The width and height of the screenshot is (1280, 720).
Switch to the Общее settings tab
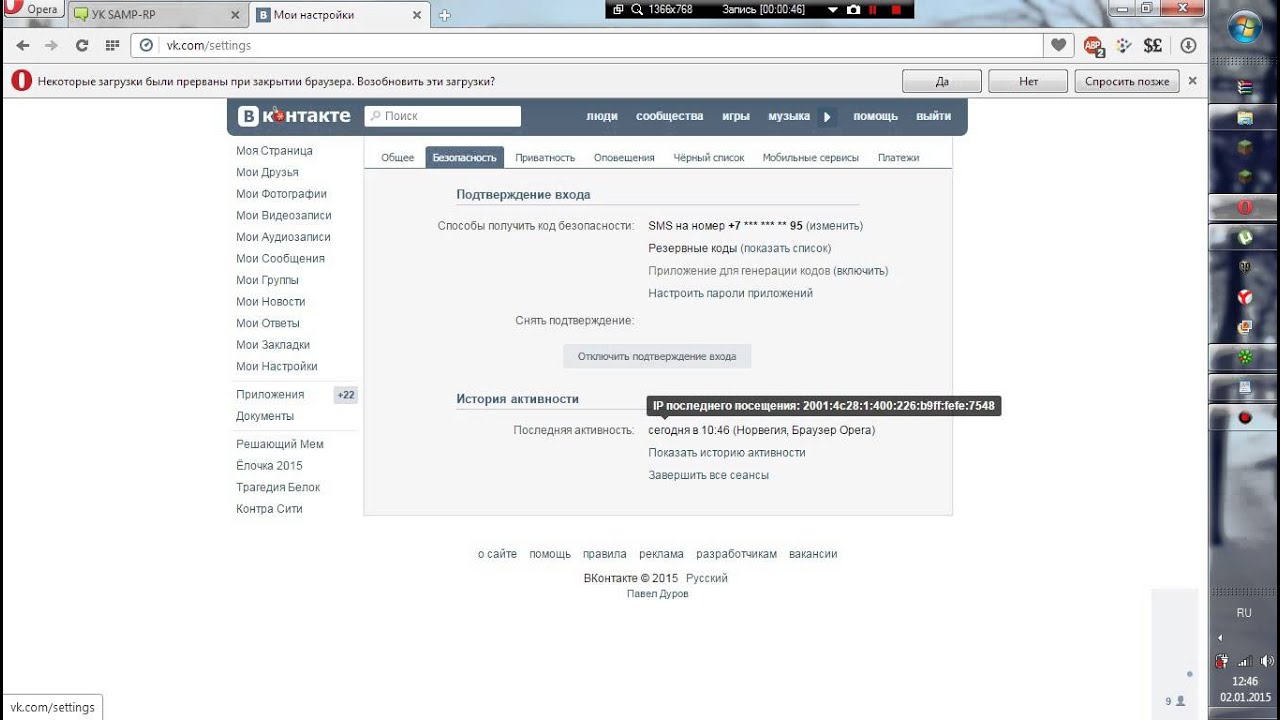[x=397, y=157]
